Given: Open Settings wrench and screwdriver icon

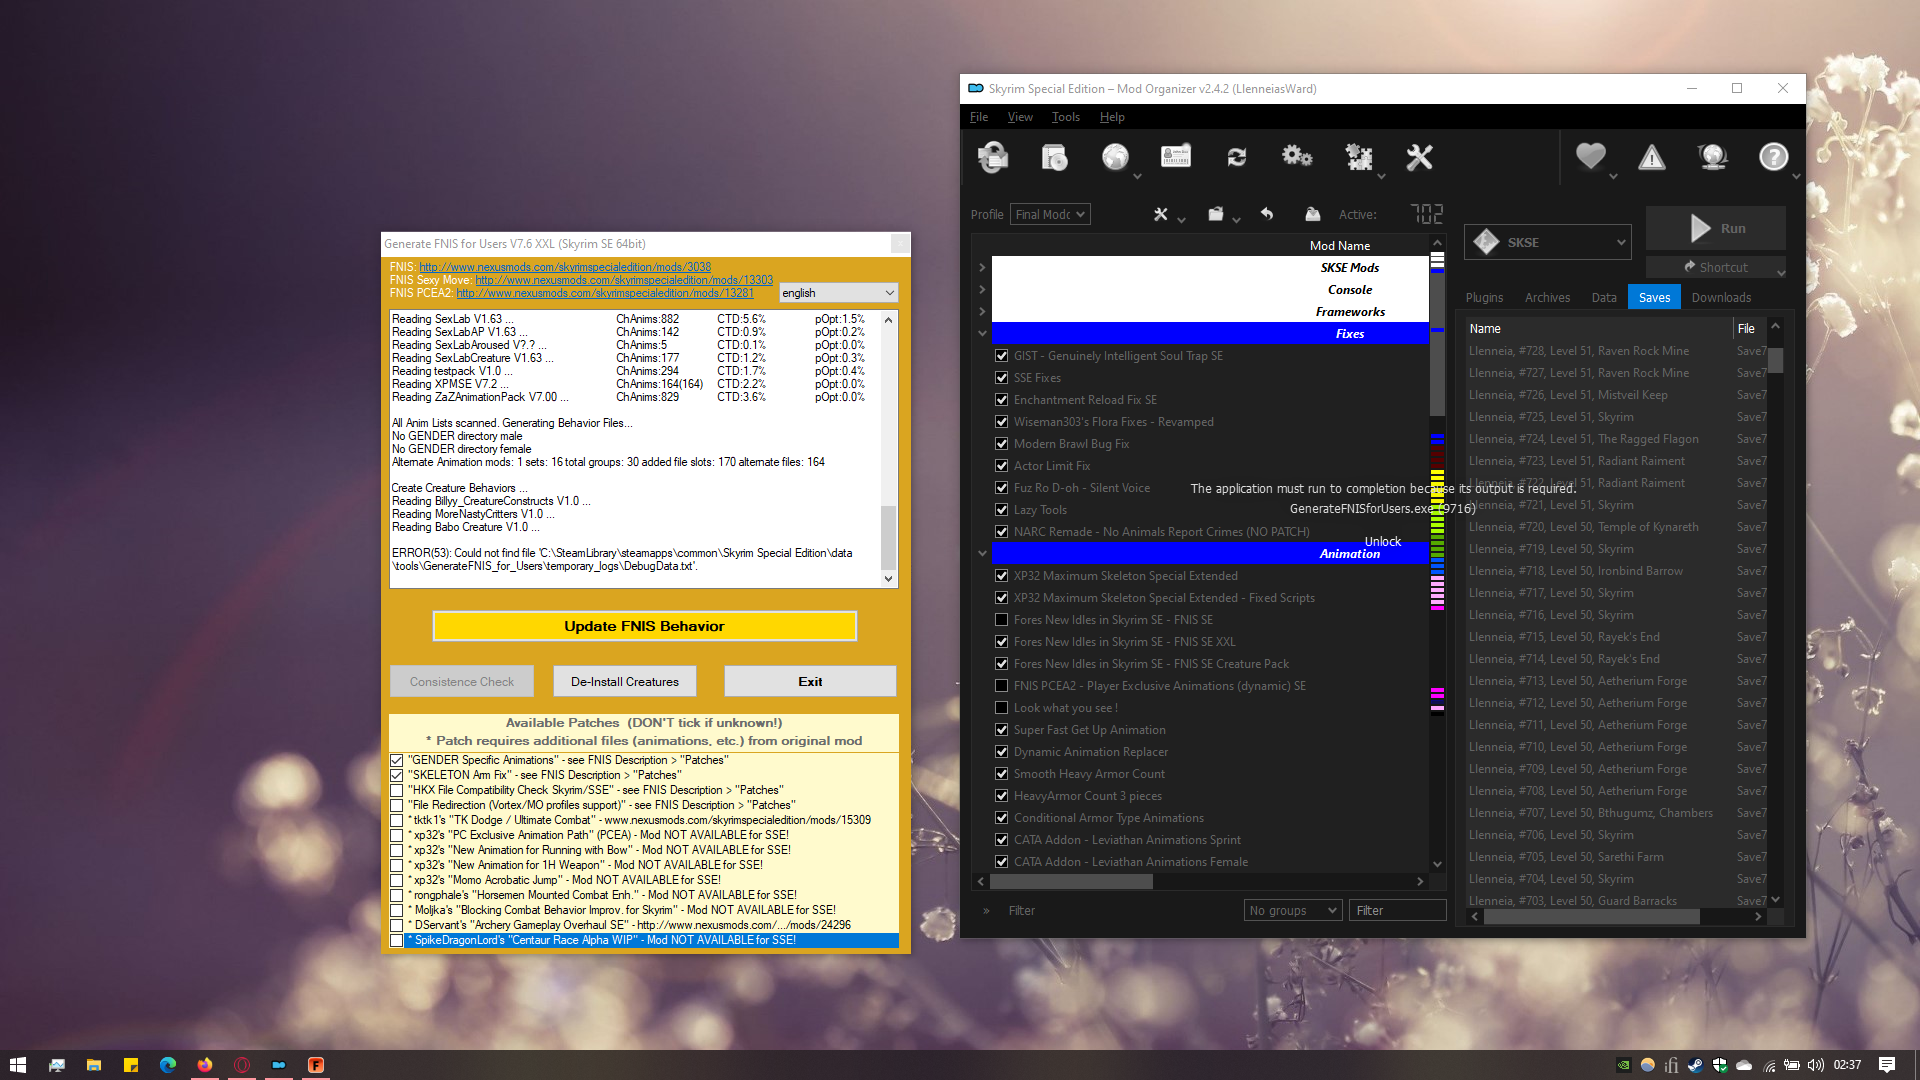Looking at the screenshot, I should tap(1419, 157).
